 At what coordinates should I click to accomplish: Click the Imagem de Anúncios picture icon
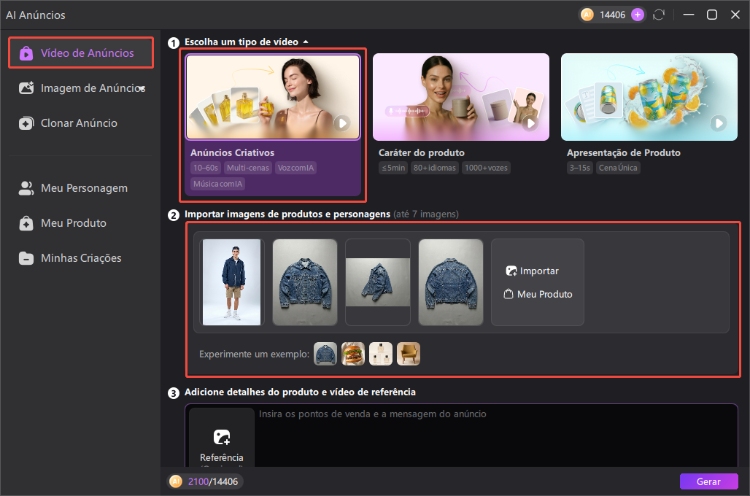point(26,88)
